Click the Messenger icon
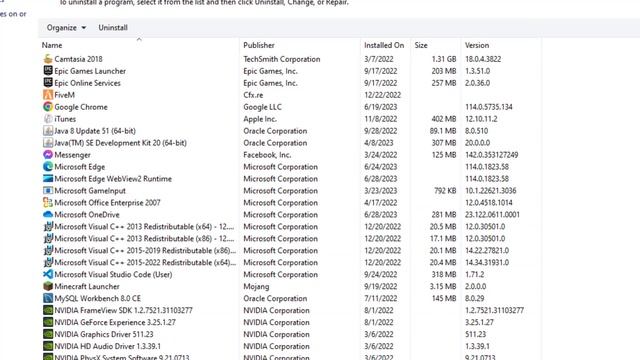The image size is (640, 360). point(48,155)
